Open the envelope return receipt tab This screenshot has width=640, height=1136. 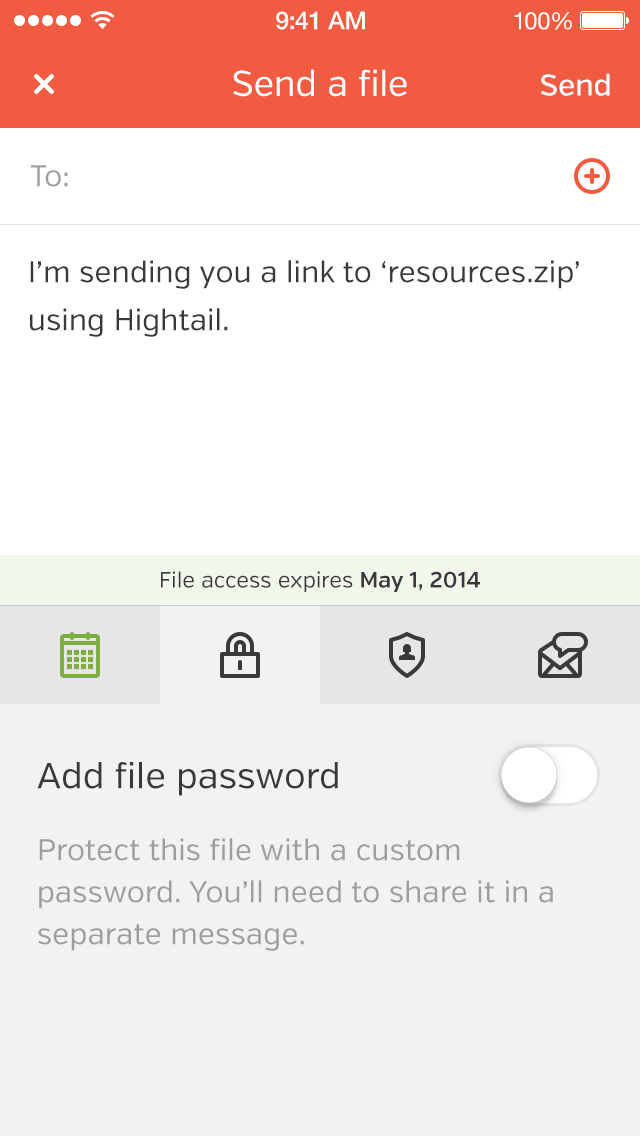pos(562,655)
